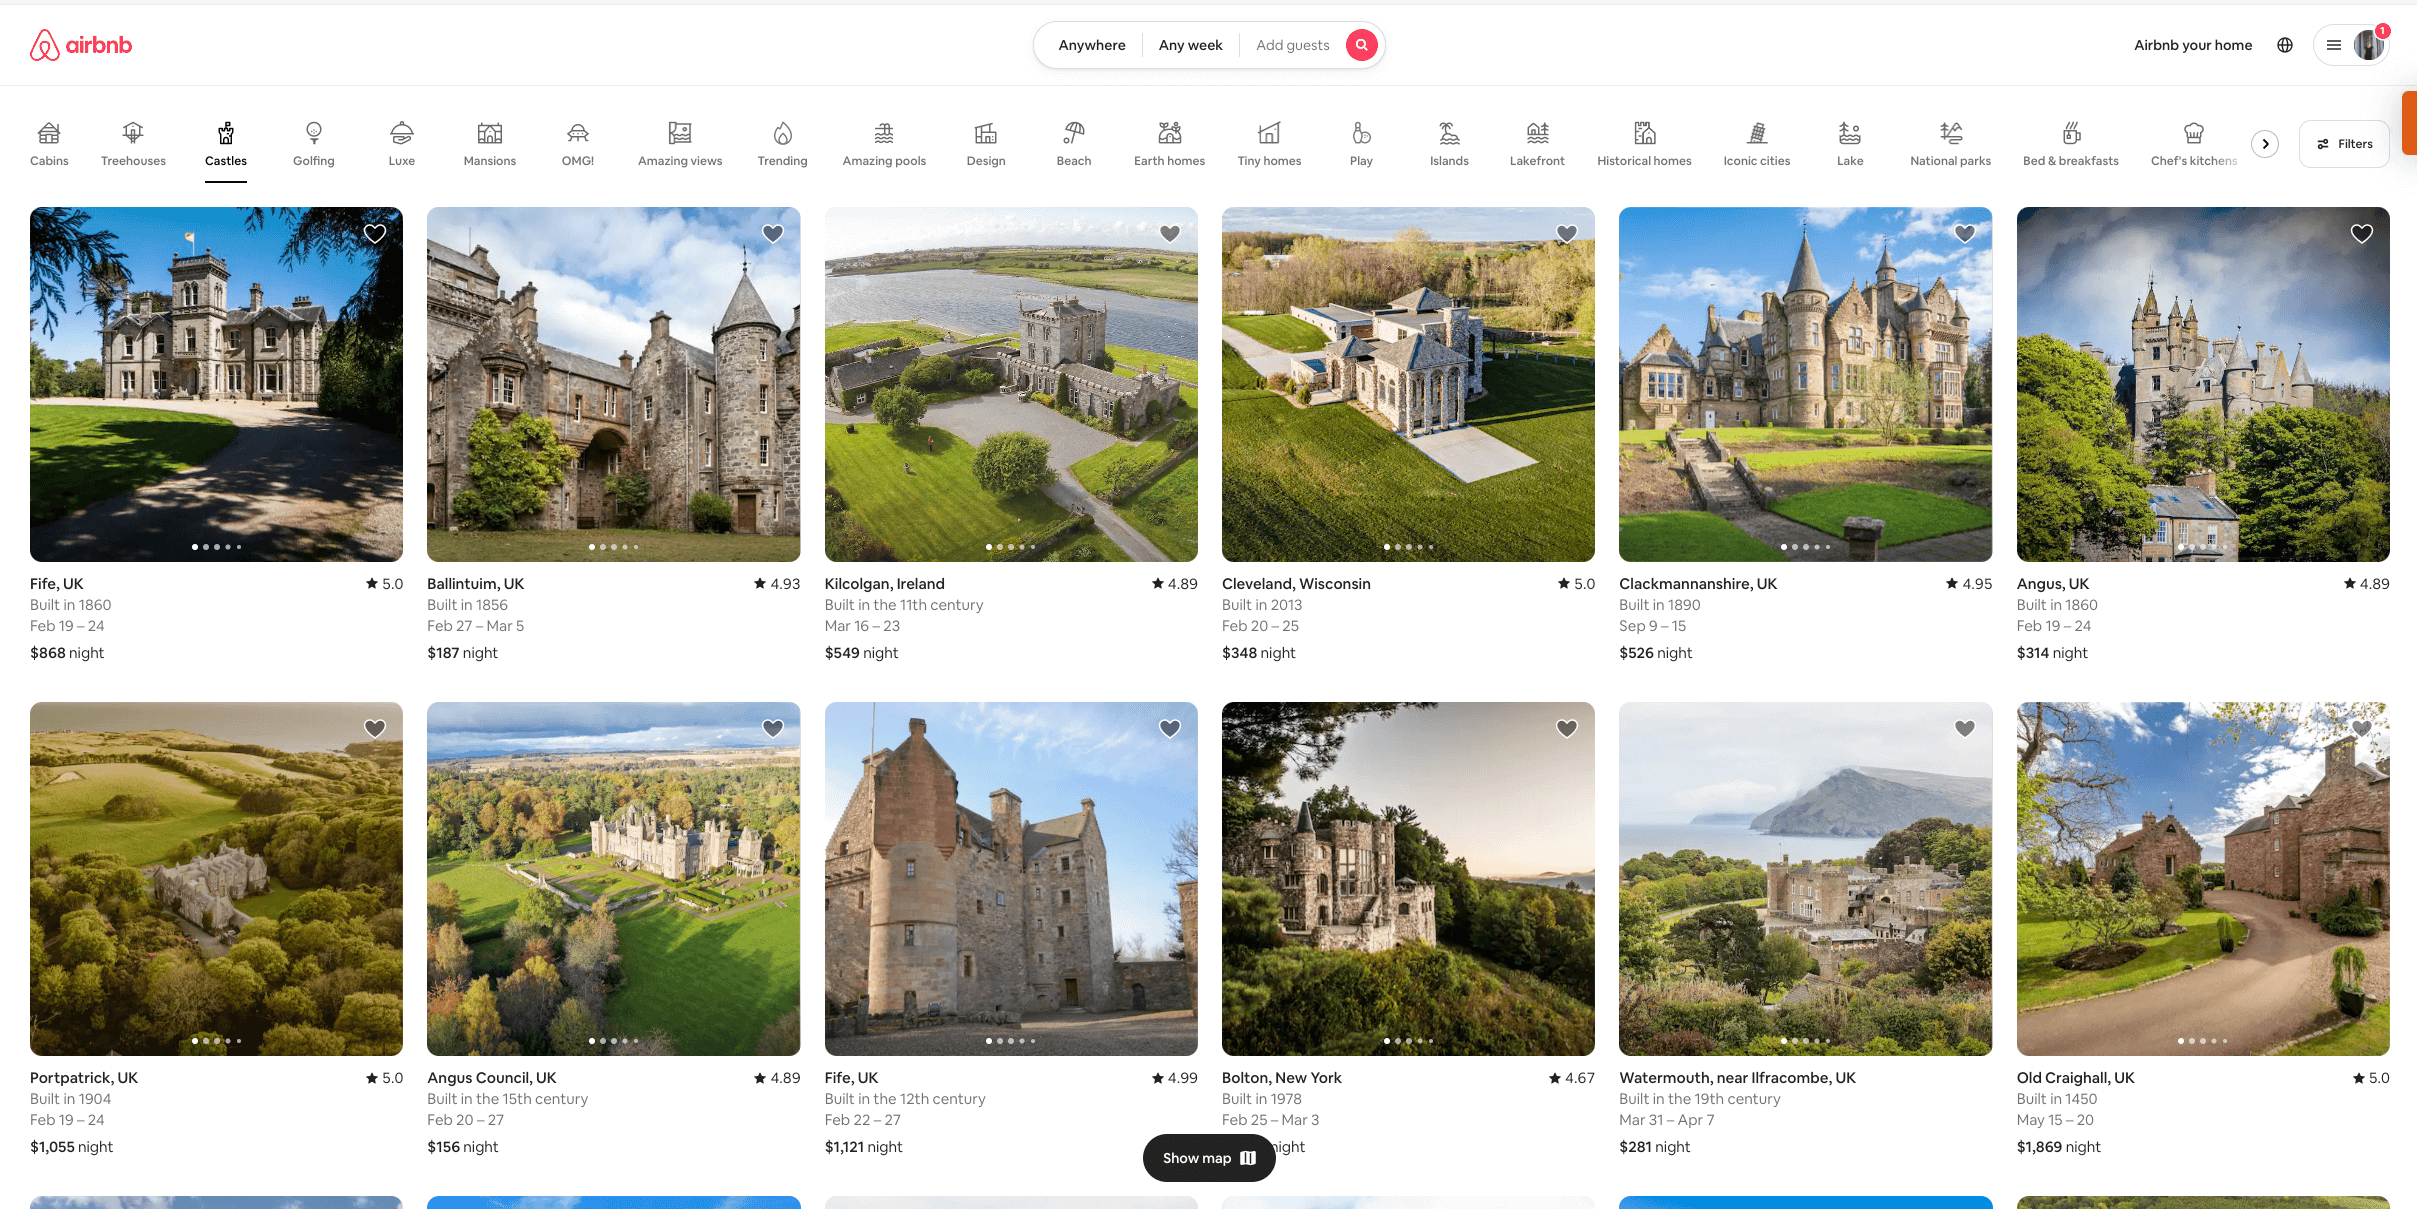Image resolution: width=2417 pixels, height=1209 pixels.
Task: Toggle wishlist heart on Fife UK castle
Action: point(375,233)
